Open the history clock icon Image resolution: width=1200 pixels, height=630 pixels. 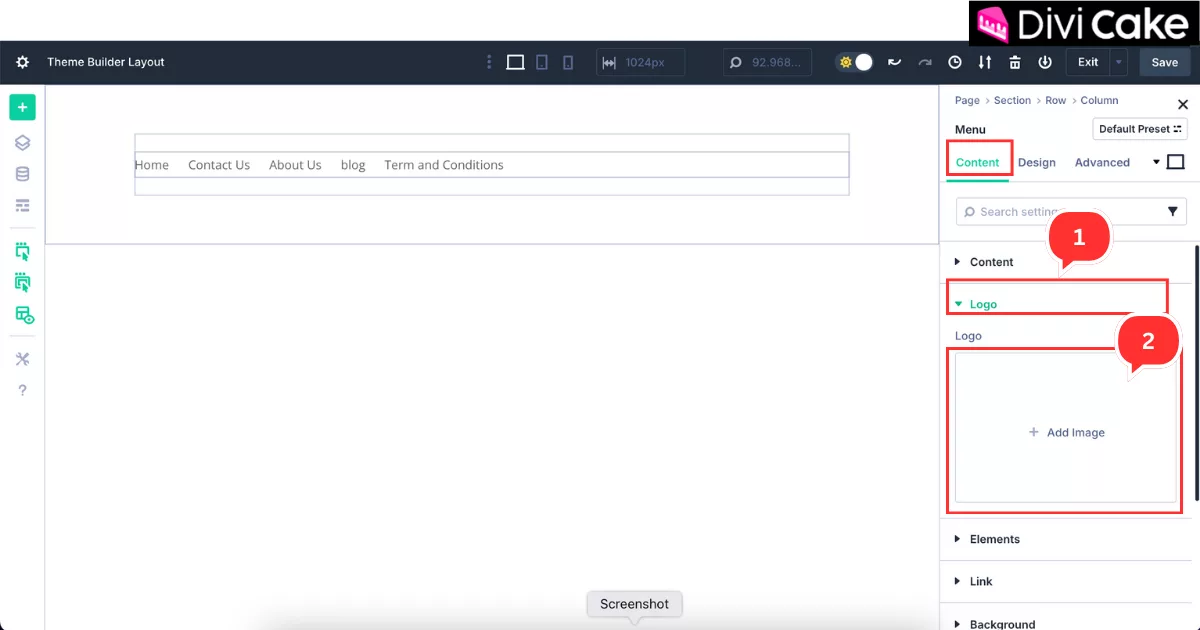(x=955, y=62)
